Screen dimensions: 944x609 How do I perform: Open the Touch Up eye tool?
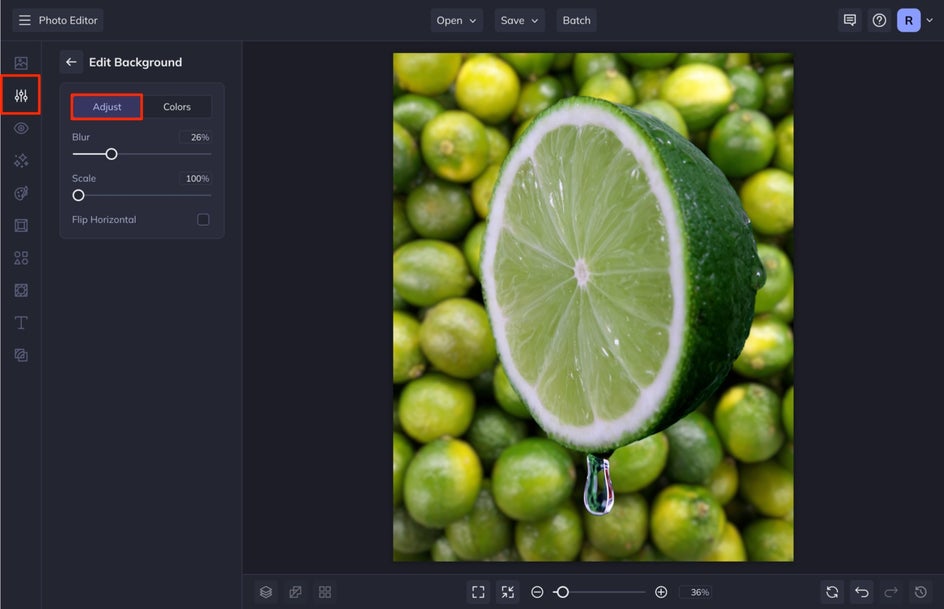pos(21,128)
